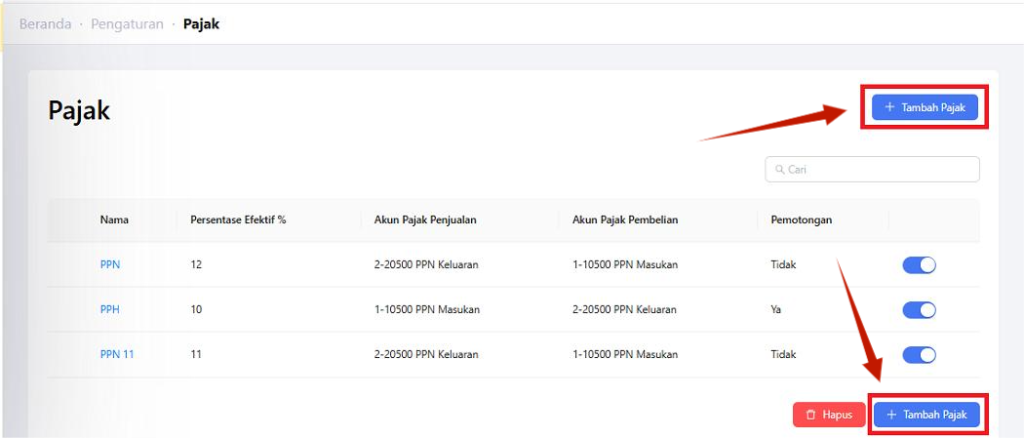Click Tidak value in the PPN row
This screenshot has height=438, width=1024.
pyautogui.click(x=784, y=265)
